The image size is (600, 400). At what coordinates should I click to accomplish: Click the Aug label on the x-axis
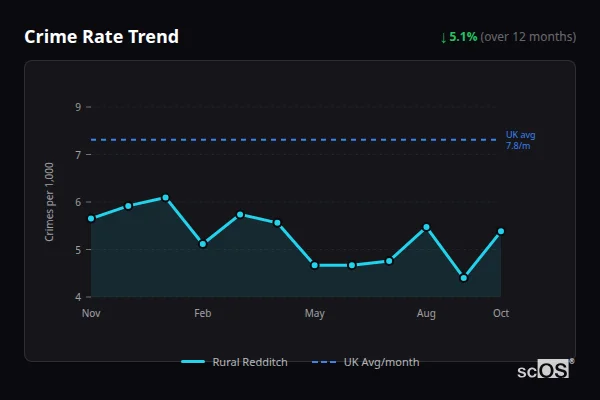tap(426, 314)
